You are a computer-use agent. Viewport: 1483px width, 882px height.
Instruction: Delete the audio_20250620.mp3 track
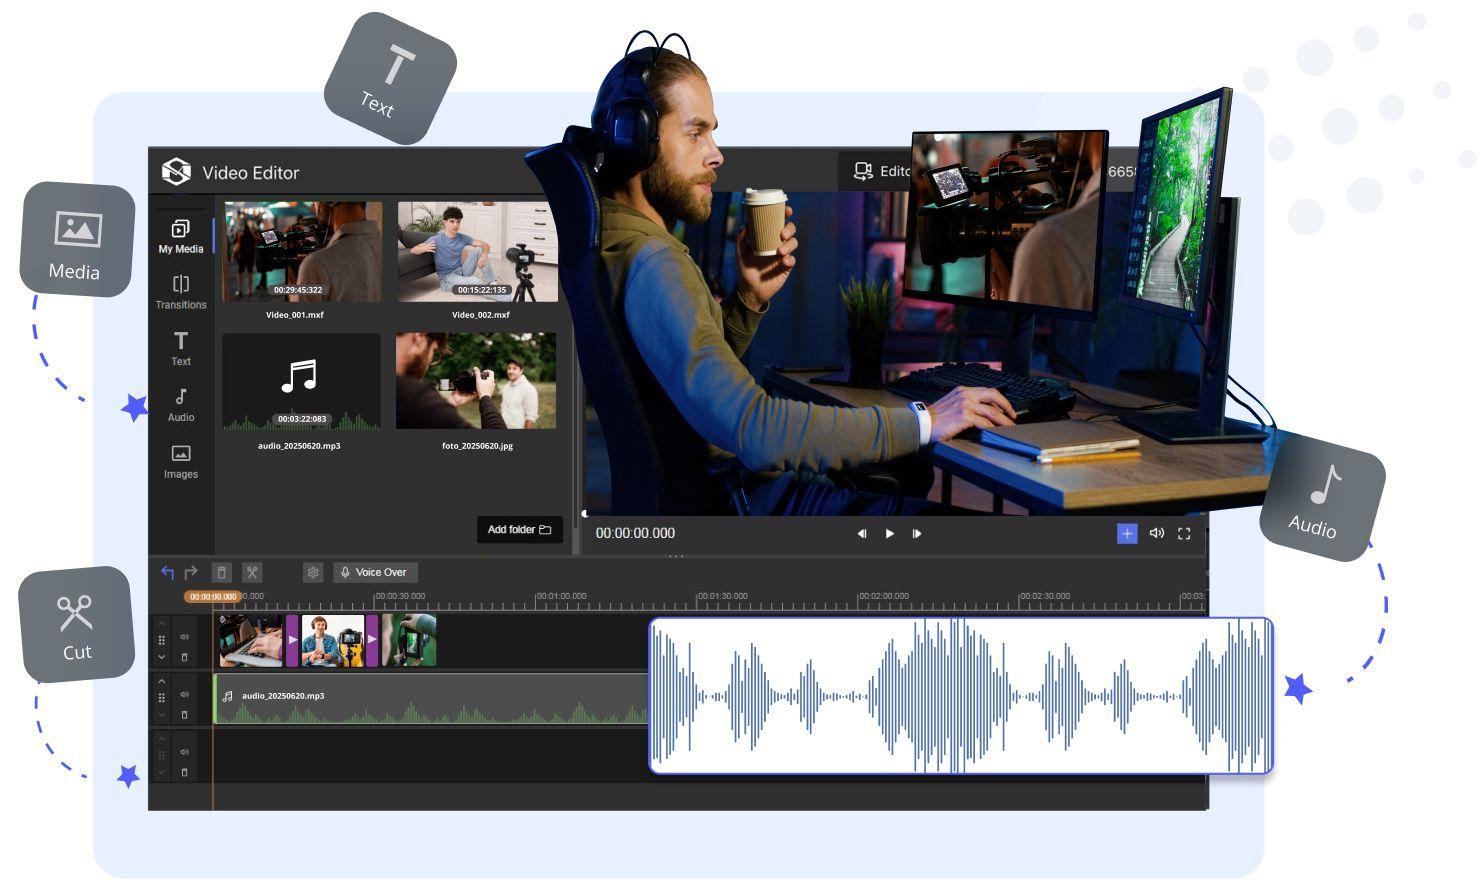tap(184, 715)
